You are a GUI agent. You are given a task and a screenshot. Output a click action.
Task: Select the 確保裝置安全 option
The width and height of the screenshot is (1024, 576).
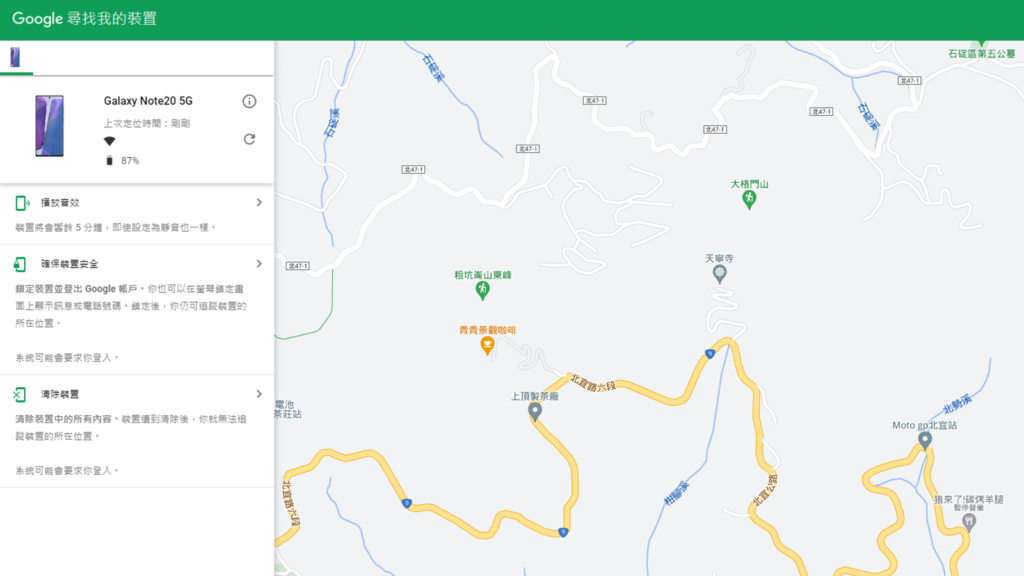pyautogui.click(x=137, y=310)
